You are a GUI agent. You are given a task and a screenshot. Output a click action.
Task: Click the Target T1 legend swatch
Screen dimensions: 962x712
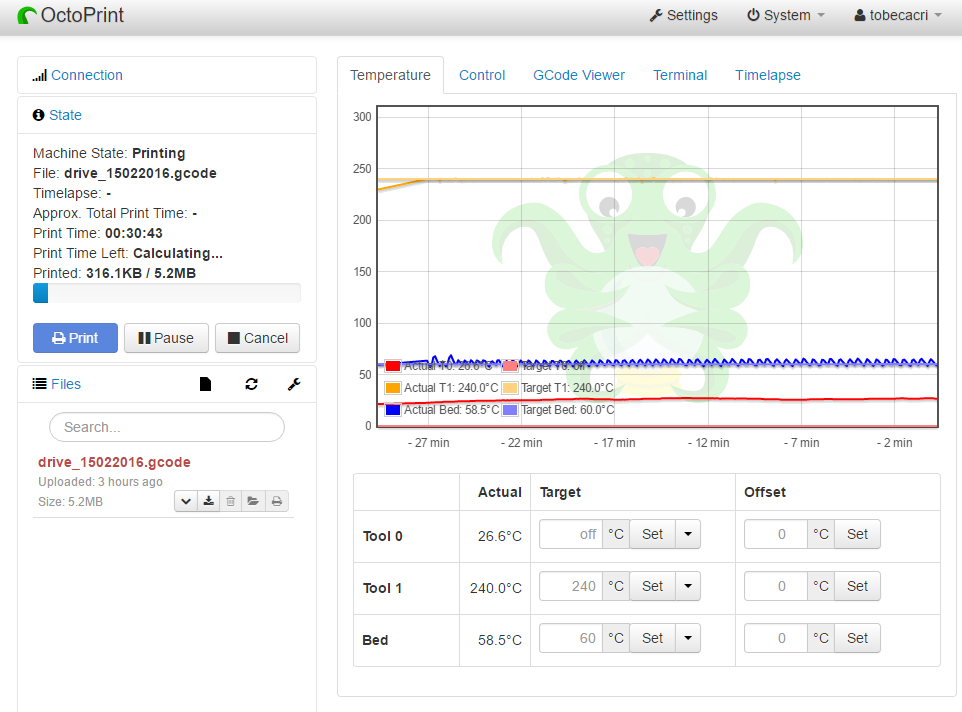[510, 388]
